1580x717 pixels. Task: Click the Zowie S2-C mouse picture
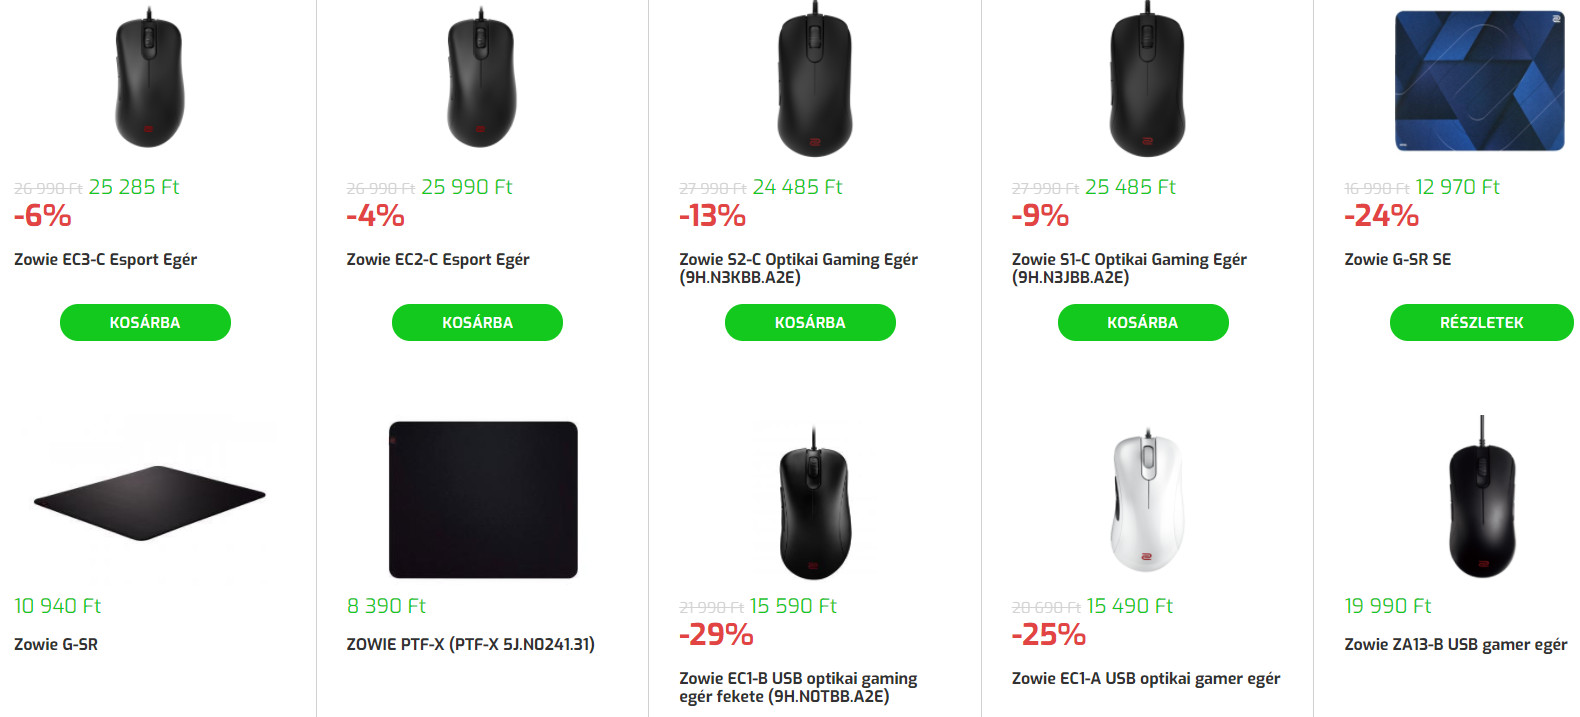coord(814,82)
